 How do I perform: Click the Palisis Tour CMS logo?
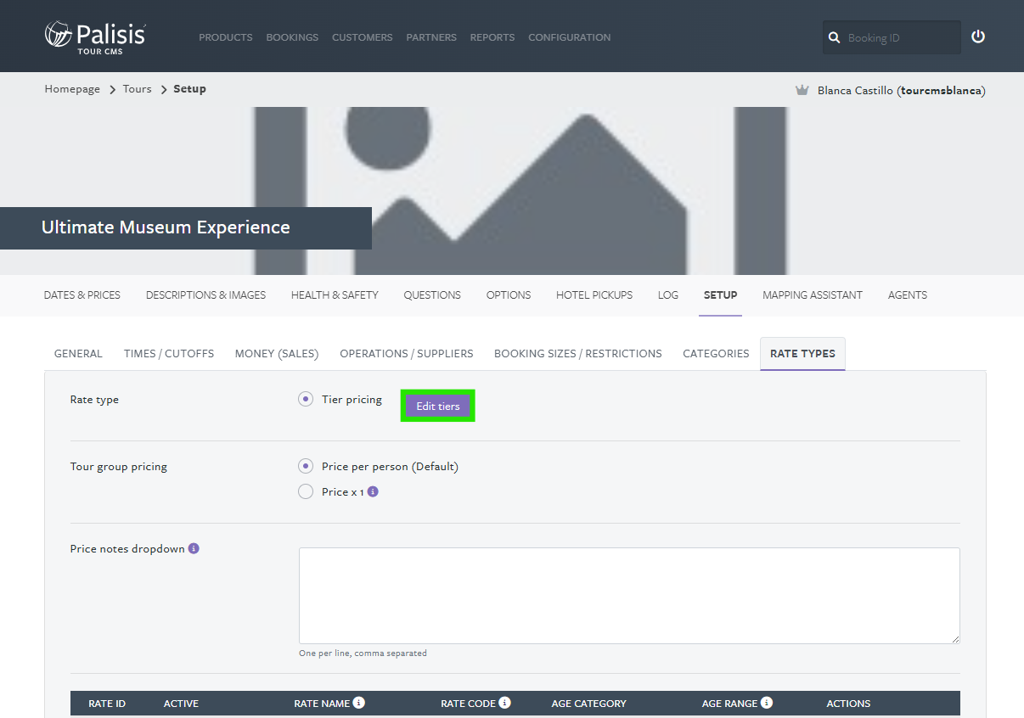point(95,37)
